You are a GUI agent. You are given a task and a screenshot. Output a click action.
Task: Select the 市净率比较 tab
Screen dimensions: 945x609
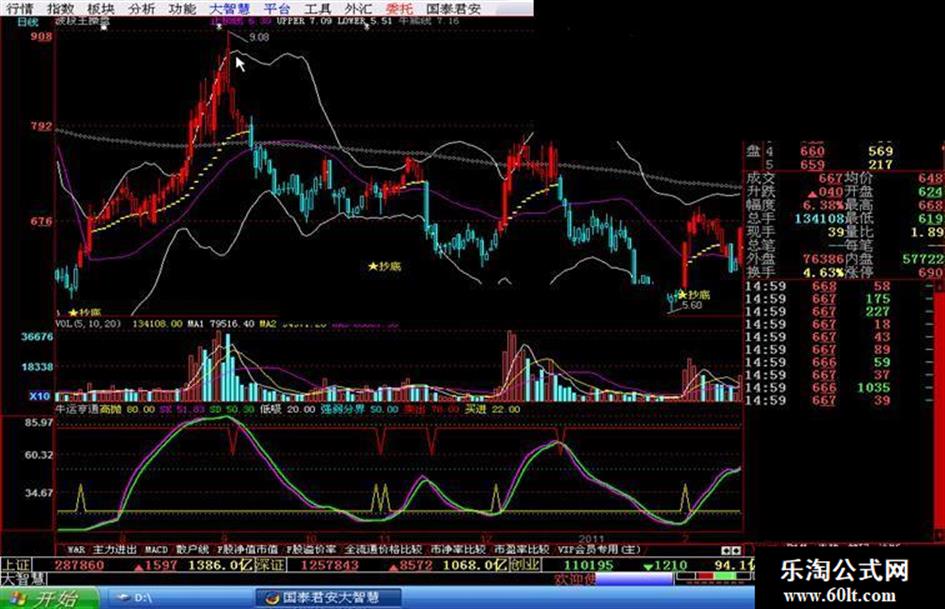[x=458, y=550]
